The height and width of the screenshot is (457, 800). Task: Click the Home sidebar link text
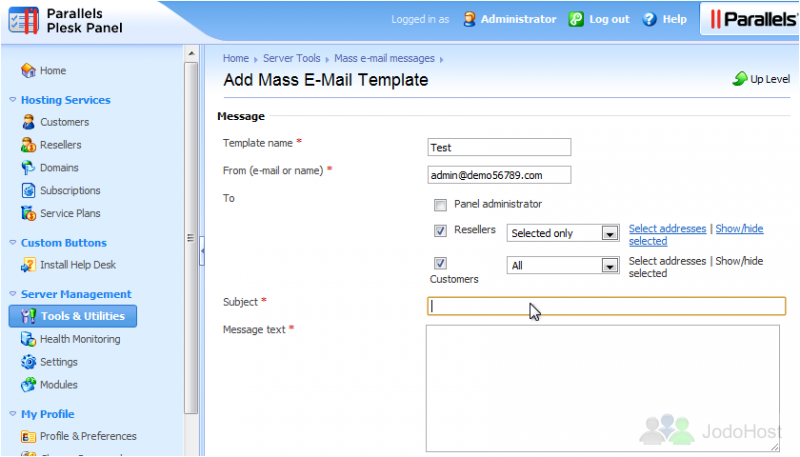point(53,70)
